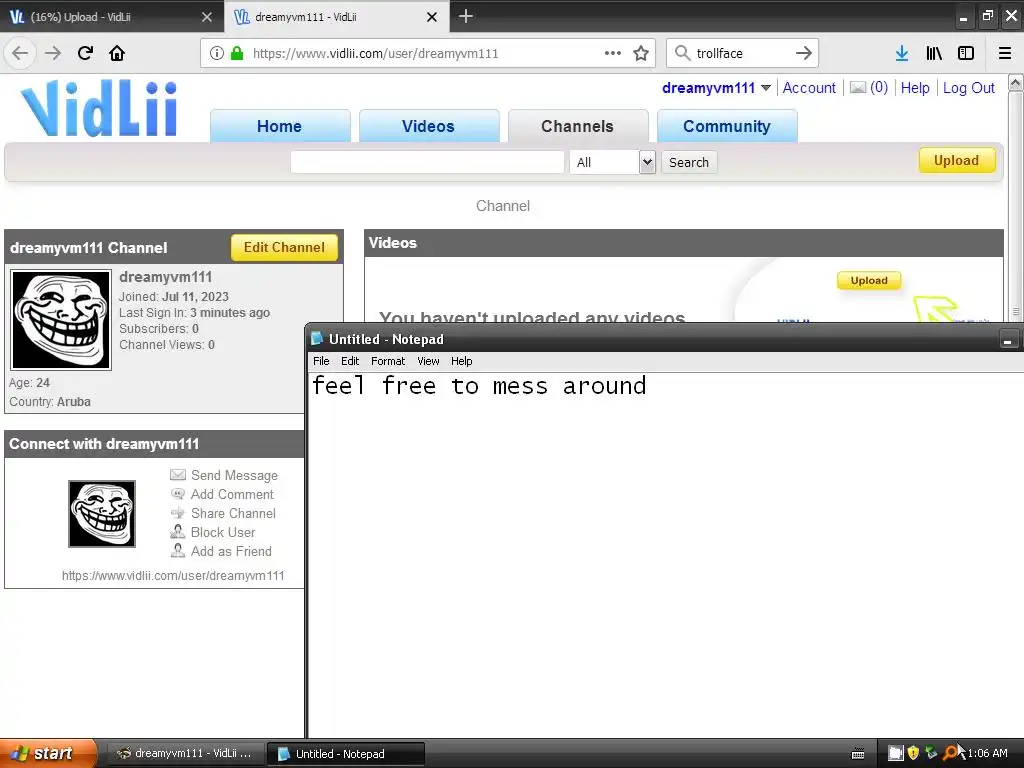Open the Notepad File menu
The height and width of the screenshot is (768, 1024).
(321, 361)
